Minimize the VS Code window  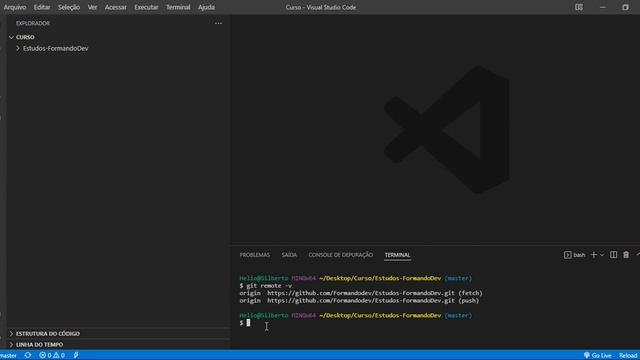pos(602,7)
